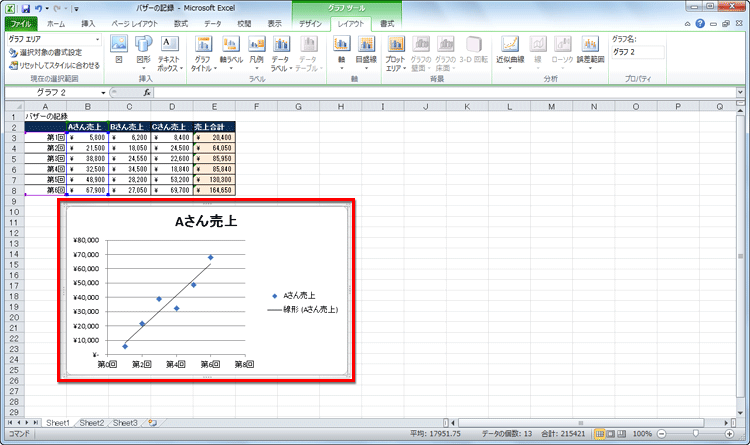Open the Undo history dropdown arrow
The height and width of the screenshot is (445, 750).
[x=47, y=8]
